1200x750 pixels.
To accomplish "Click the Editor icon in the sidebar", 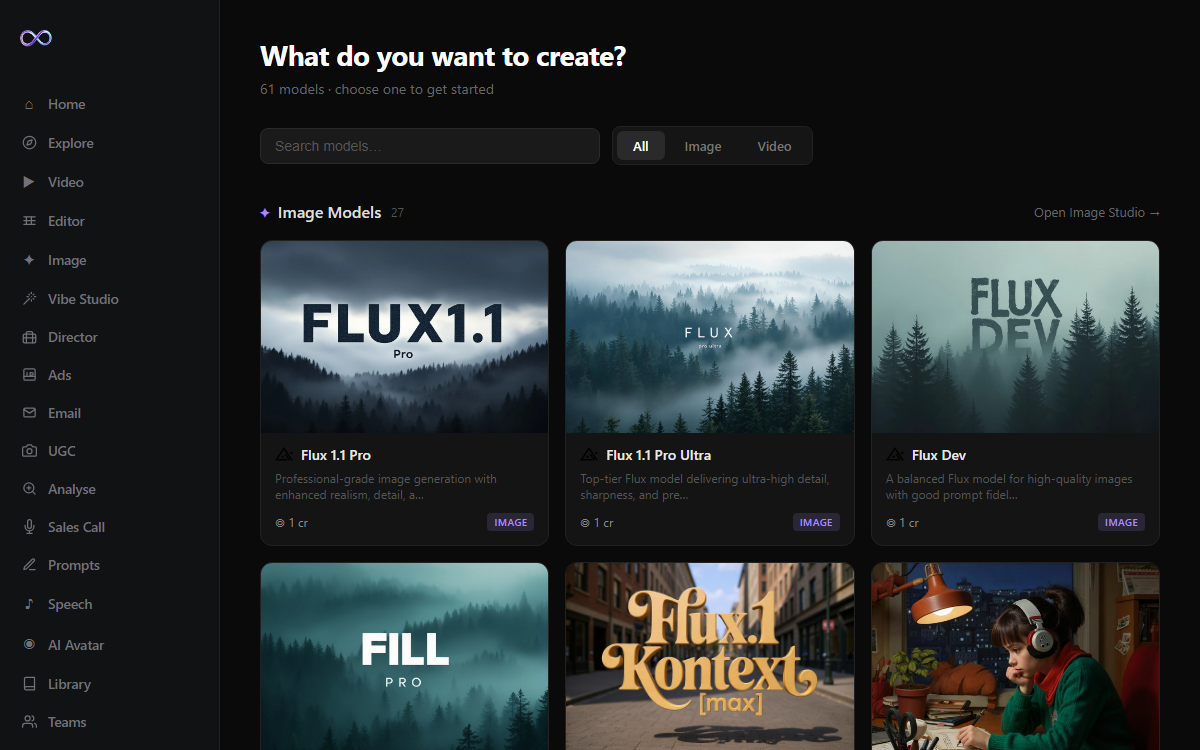I will pos(29,221).
